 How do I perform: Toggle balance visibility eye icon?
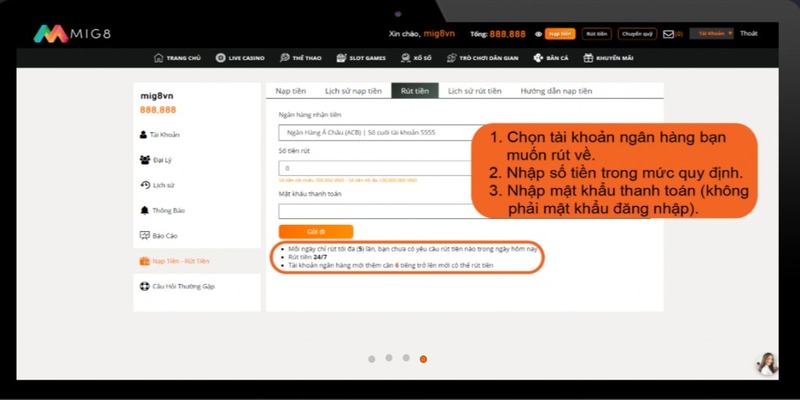click(537, 34)
